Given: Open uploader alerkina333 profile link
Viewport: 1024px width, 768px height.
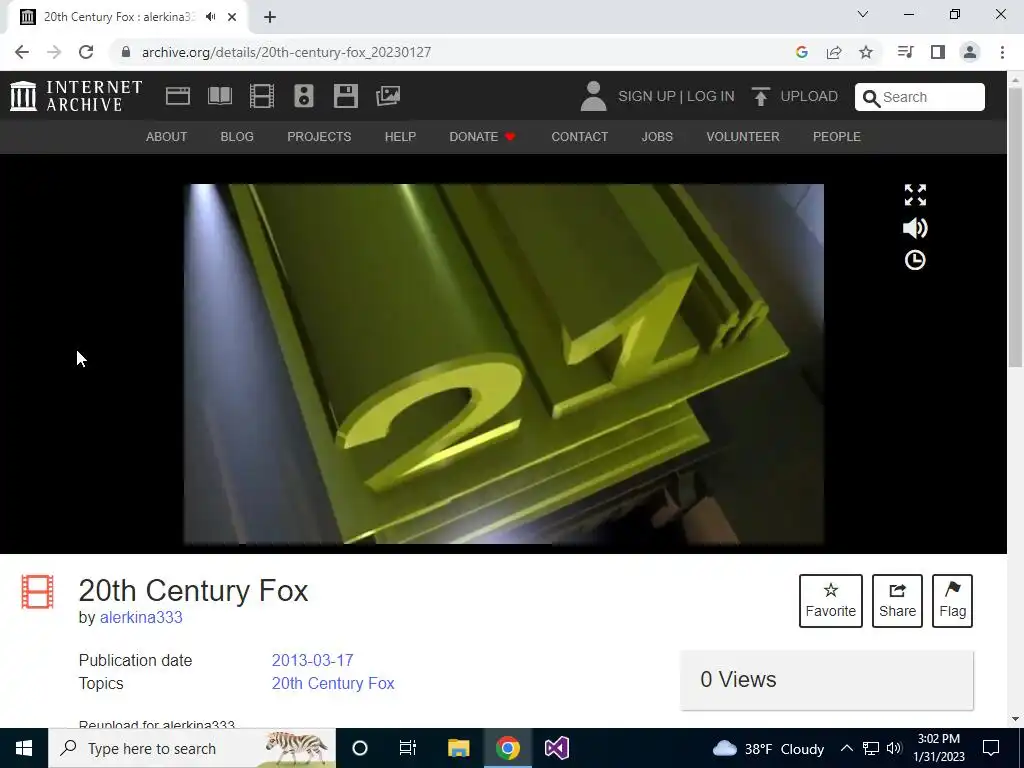Looking at the screenshot, I should pyautogui.click(x=141, y=617).
